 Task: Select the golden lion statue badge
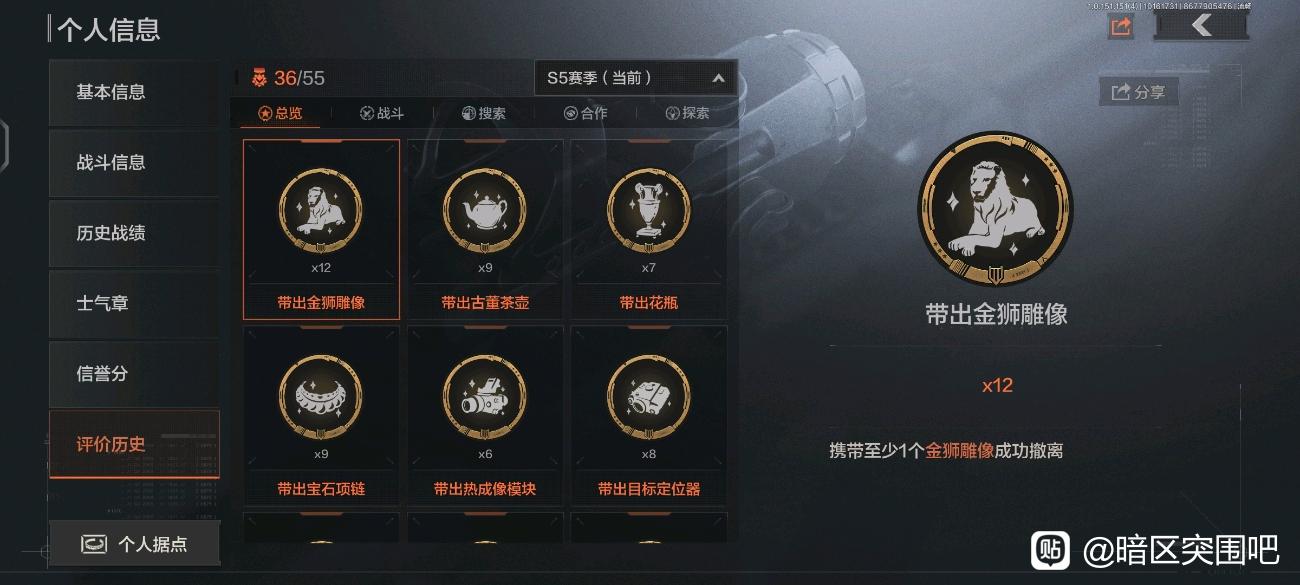pyautogui.click(x=321, y=229)
